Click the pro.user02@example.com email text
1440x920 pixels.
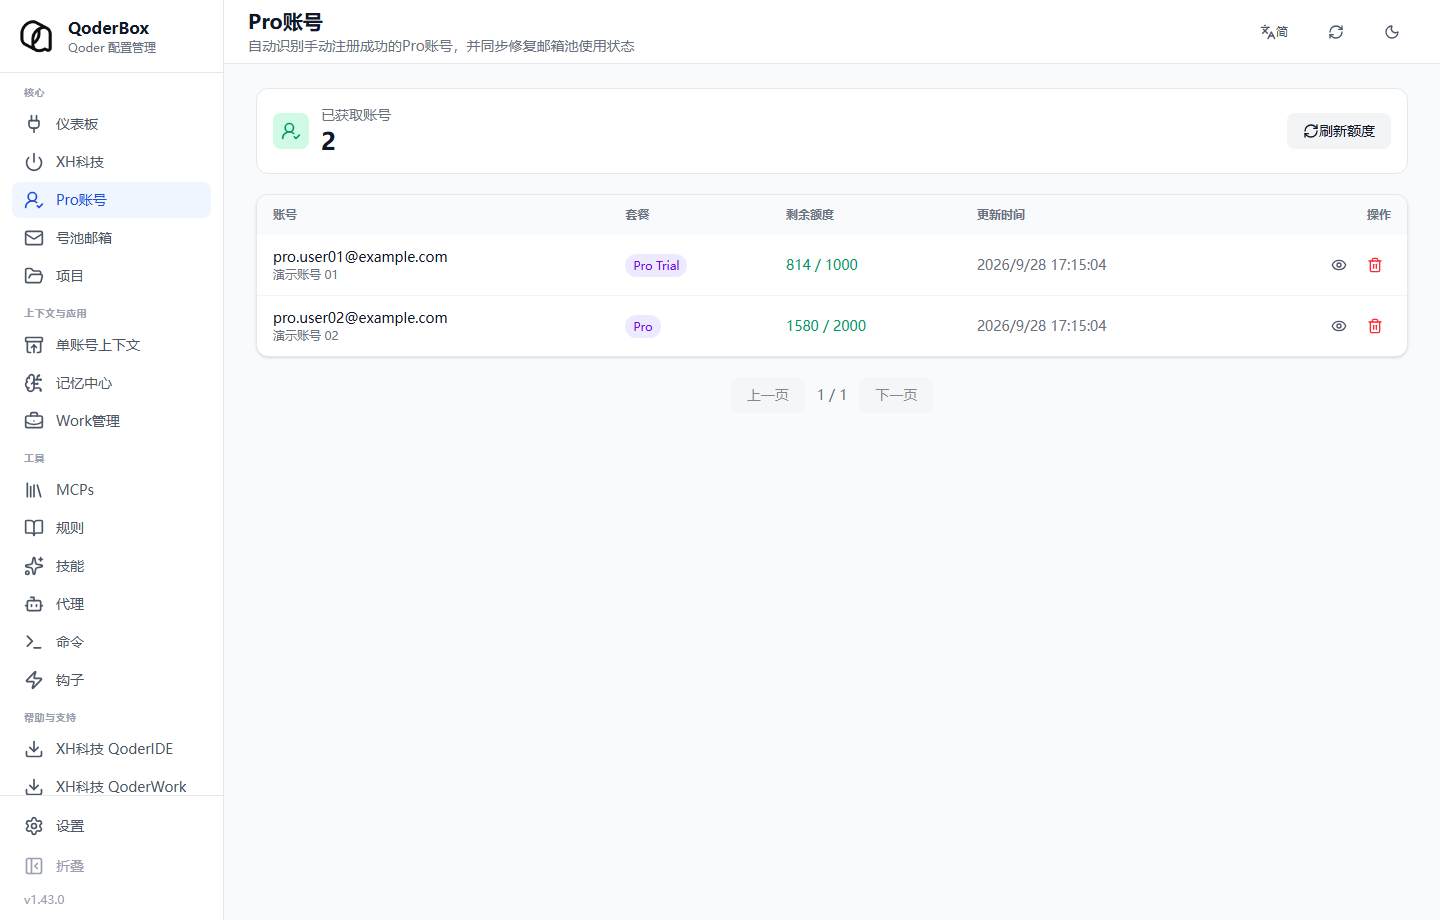pos(360,318)
